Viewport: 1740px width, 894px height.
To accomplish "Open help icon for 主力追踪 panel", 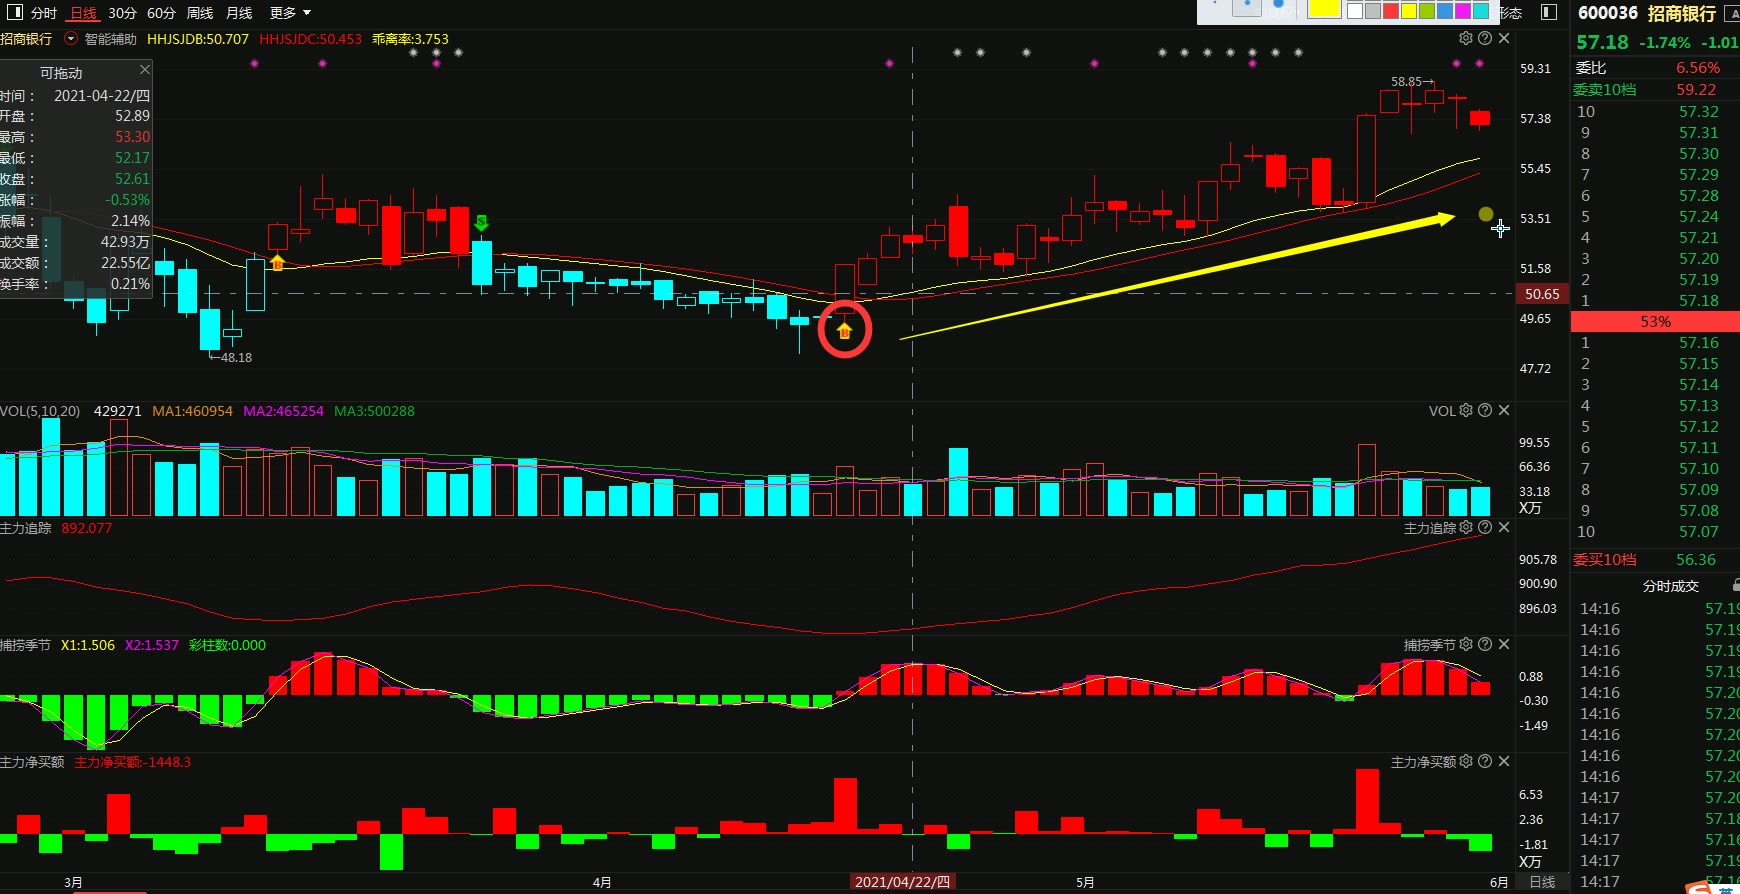I will point(1485,527).
